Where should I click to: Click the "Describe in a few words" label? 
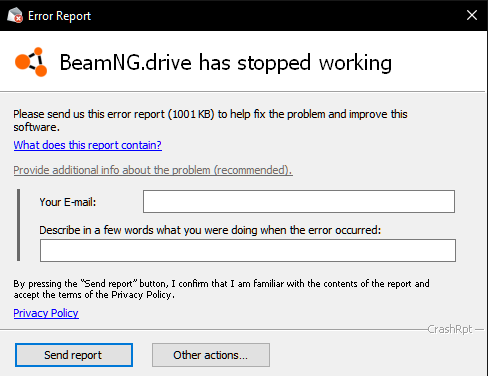(x=210, y=230)
